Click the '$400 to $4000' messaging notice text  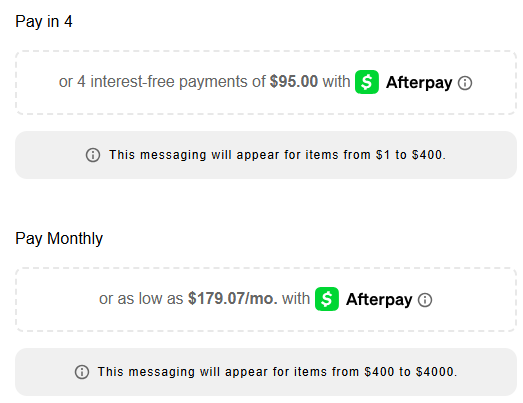pyautogui.click(x=277, y=372)
